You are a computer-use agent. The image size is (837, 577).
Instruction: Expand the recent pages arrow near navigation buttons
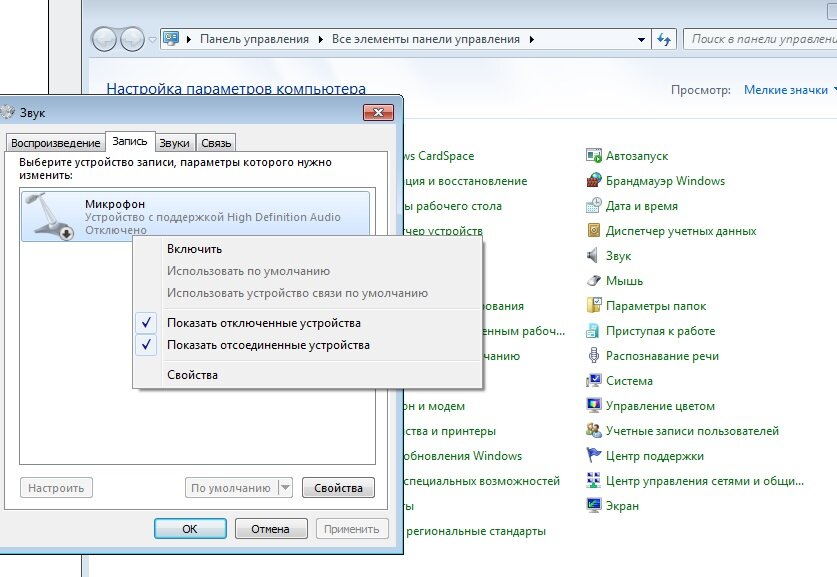click(152, 39)
